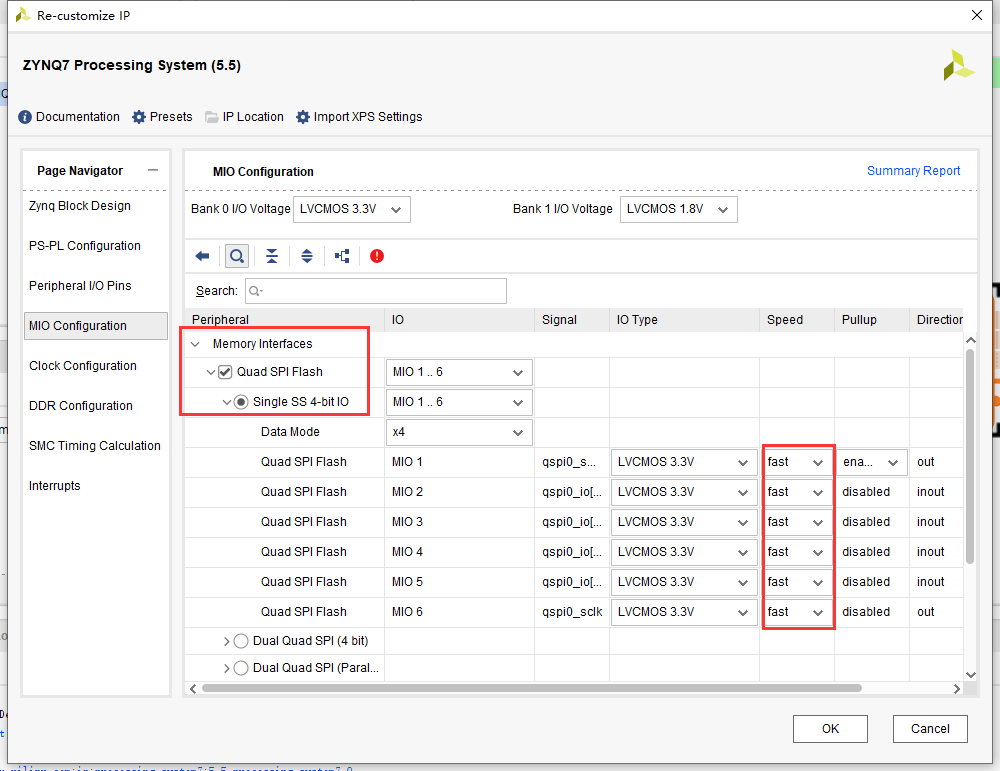Click the OK button
Image resolution: width=1000 pixels, height=771 pixels.
click(830, 729)
